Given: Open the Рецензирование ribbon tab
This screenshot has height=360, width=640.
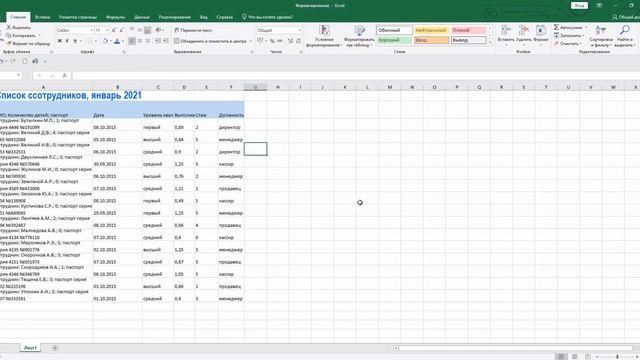Looking at the screenshot, I should [175, 17].
